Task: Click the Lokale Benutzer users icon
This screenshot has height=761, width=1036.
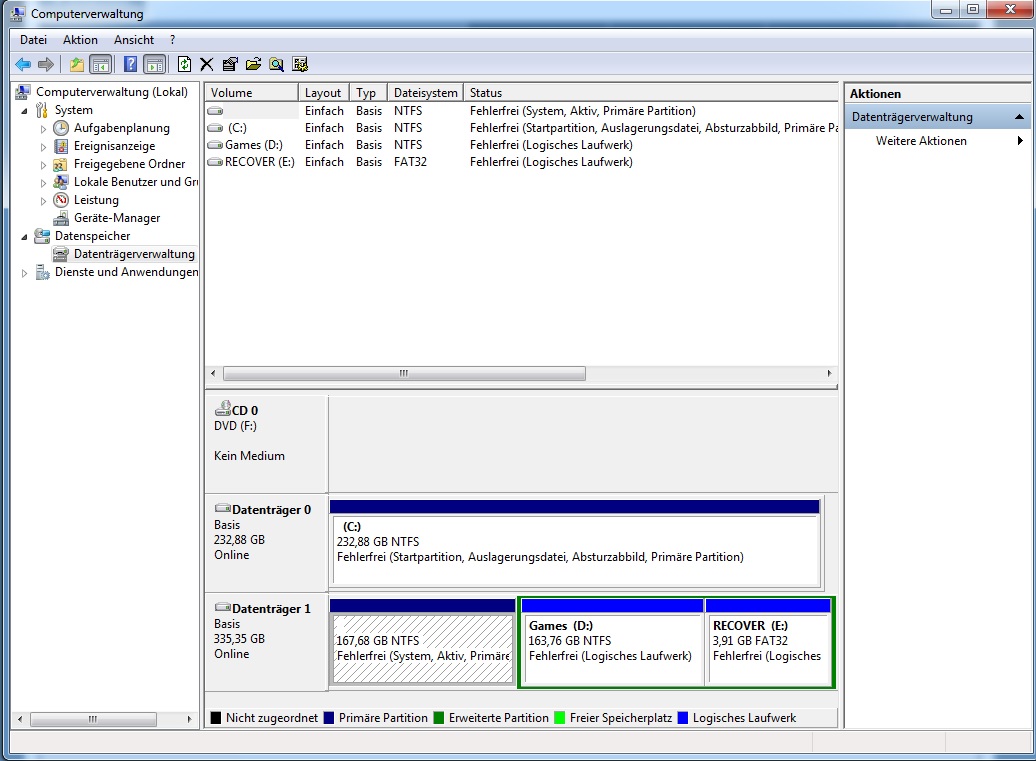Action: pos(61,182)
